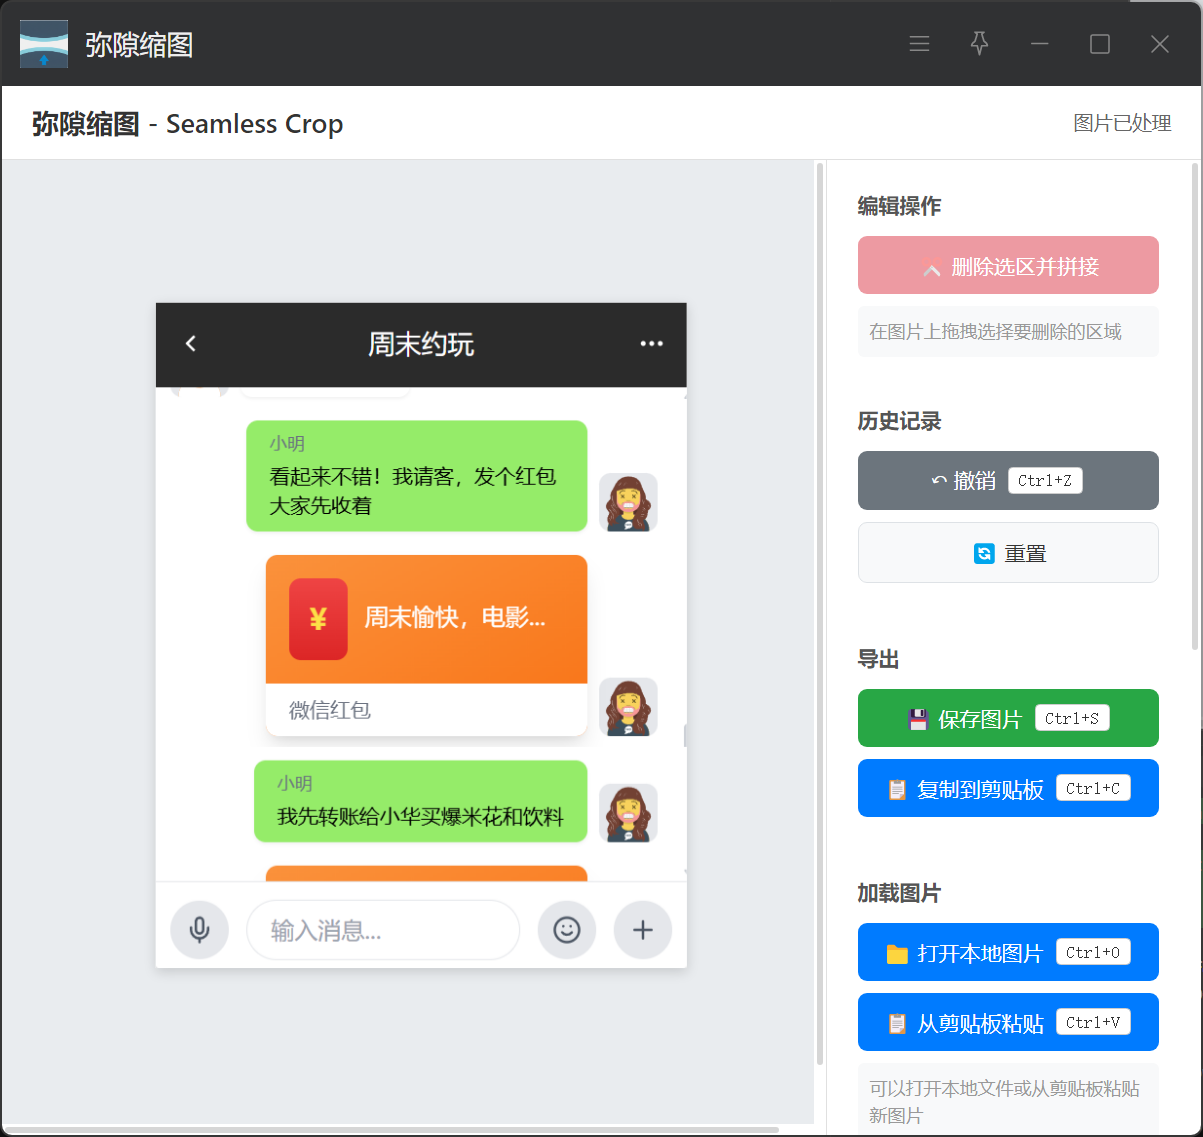Click the horizontal scrollbar at the bottom
Screen dimensions: 1203x1137
[392, 1130]
